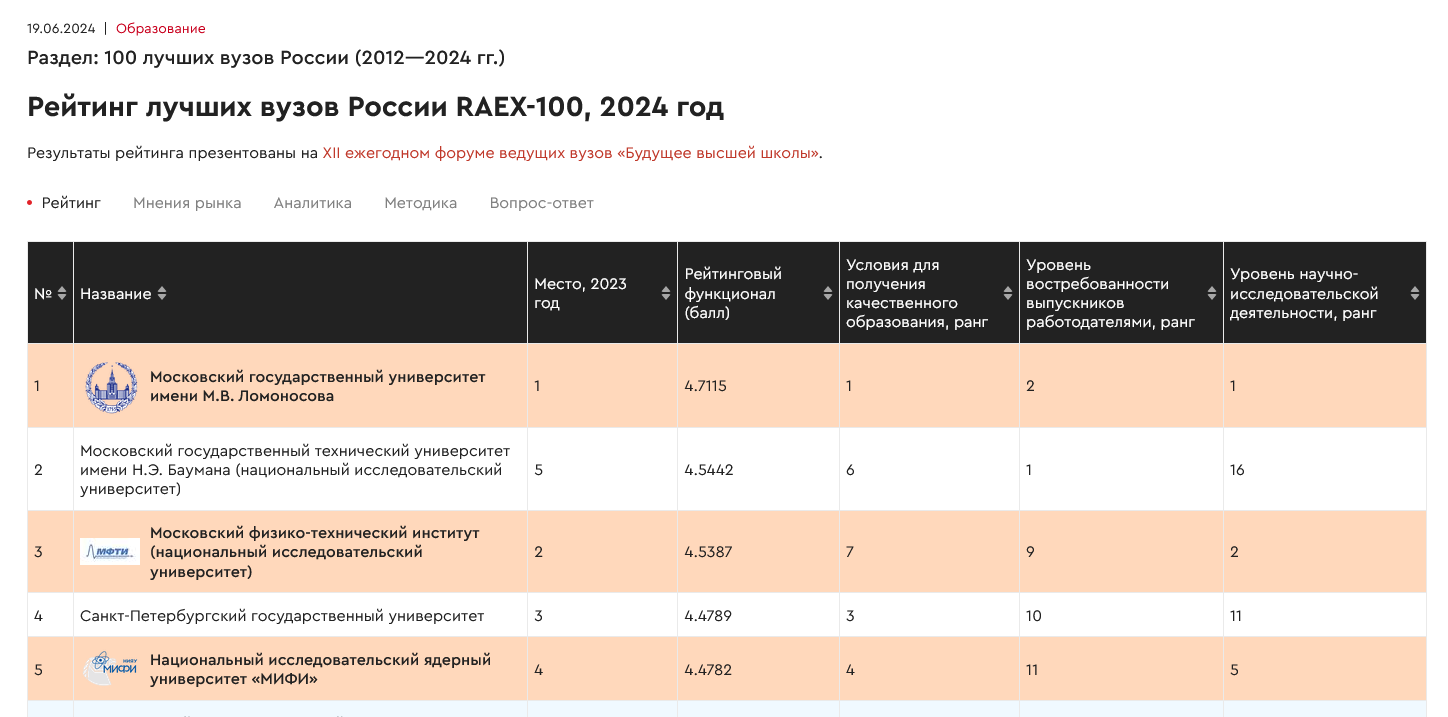Image resolution: width=1448 pixels, height=717 pixels.
Task: Click research rank 16 in Бауман row
Action: 1237,470
